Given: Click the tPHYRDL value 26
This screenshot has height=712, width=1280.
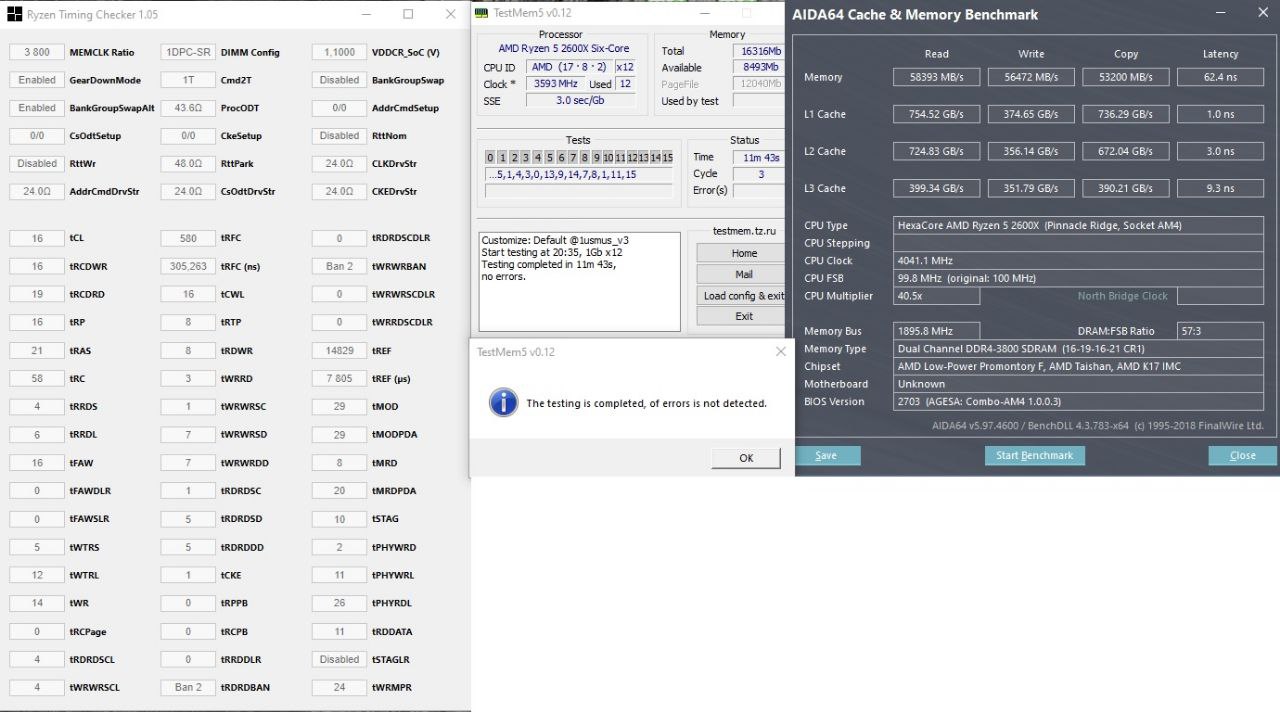Looking at the screenshot, I should (339, 603).
